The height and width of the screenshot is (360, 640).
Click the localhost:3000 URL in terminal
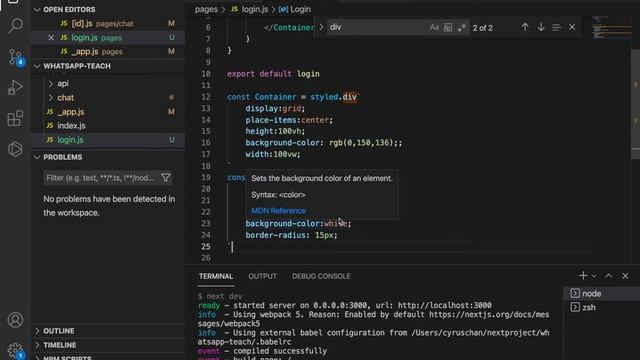444,306
